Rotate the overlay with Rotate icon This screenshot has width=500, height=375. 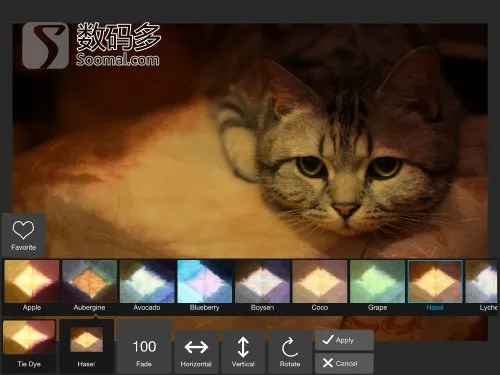290,351
